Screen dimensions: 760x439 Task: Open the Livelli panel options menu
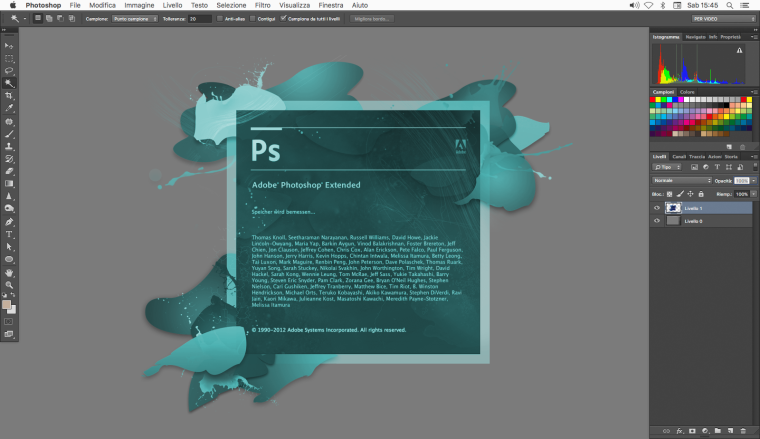754,157
